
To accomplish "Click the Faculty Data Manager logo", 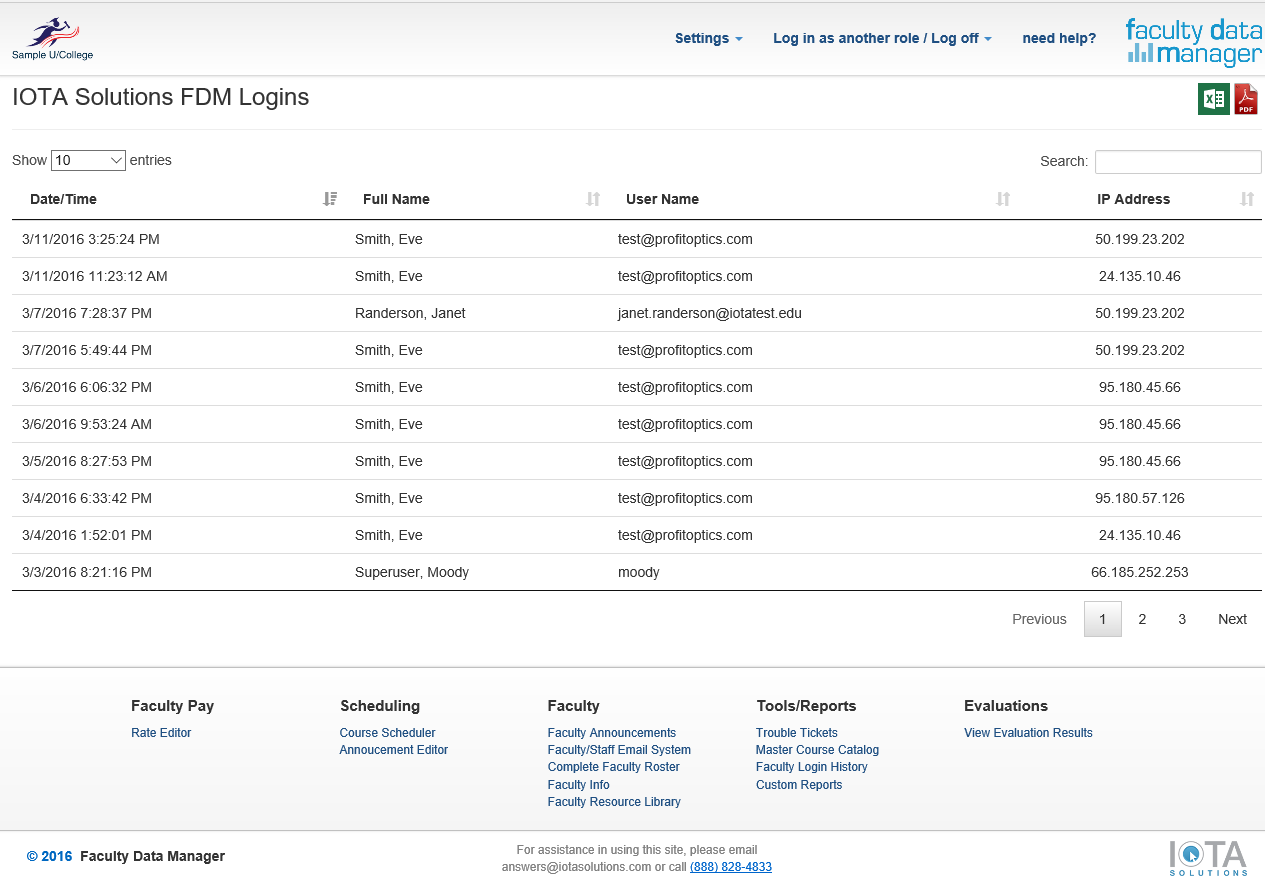I will pos(1193,41).
